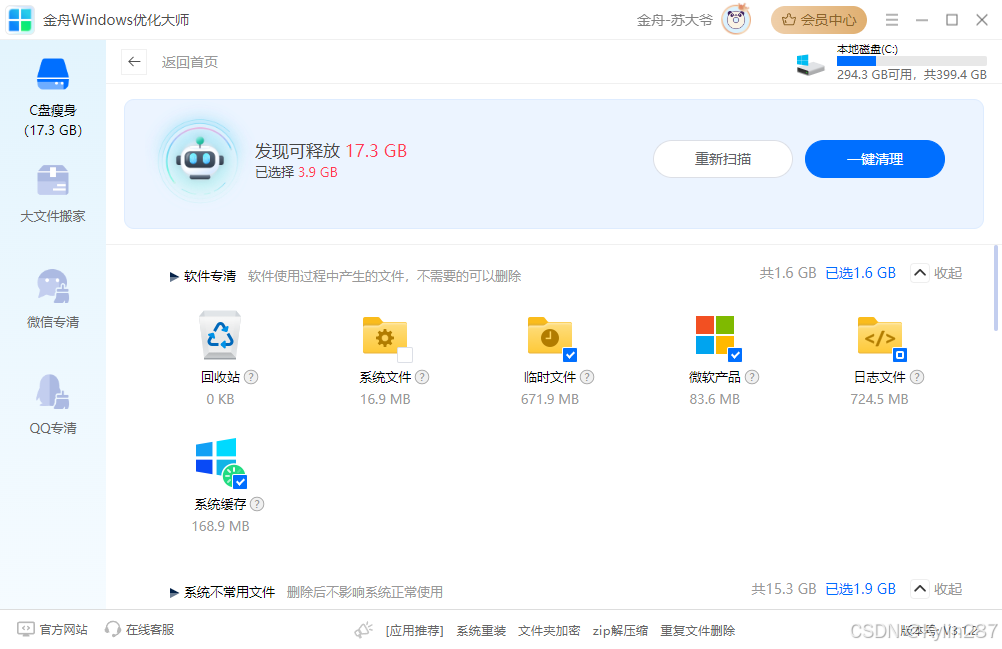Open the 会员中心 membership center
The height and width of the screenshot is (649, 1002).
click(x=819, y=20)
